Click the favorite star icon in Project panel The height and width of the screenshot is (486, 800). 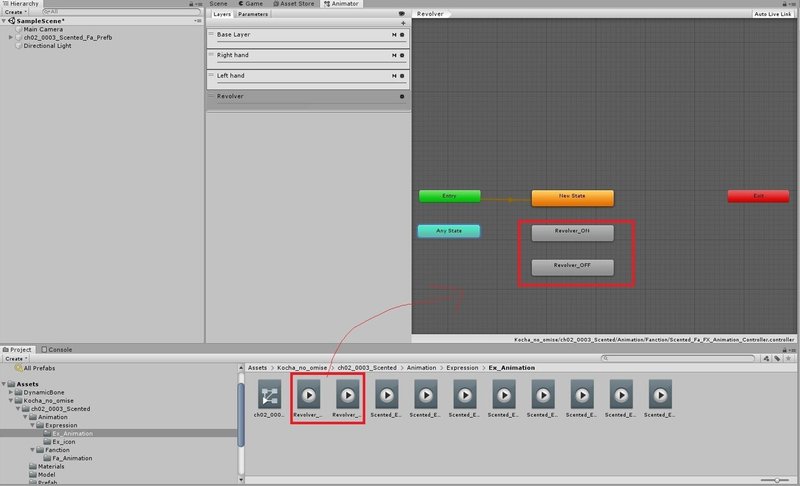788,359
